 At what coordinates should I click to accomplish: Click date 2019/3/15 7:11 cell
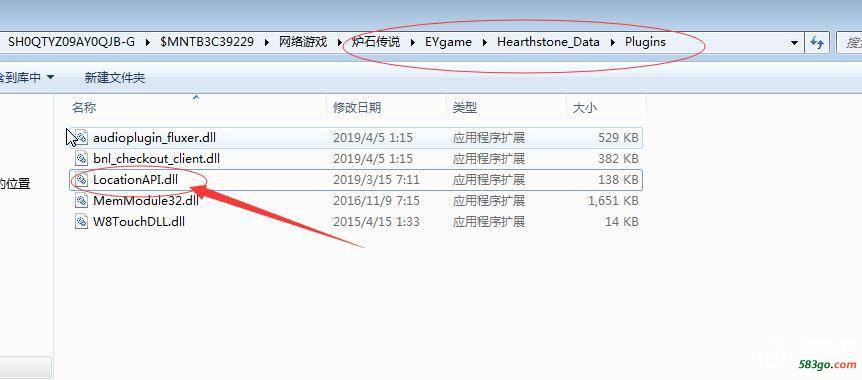377,179
